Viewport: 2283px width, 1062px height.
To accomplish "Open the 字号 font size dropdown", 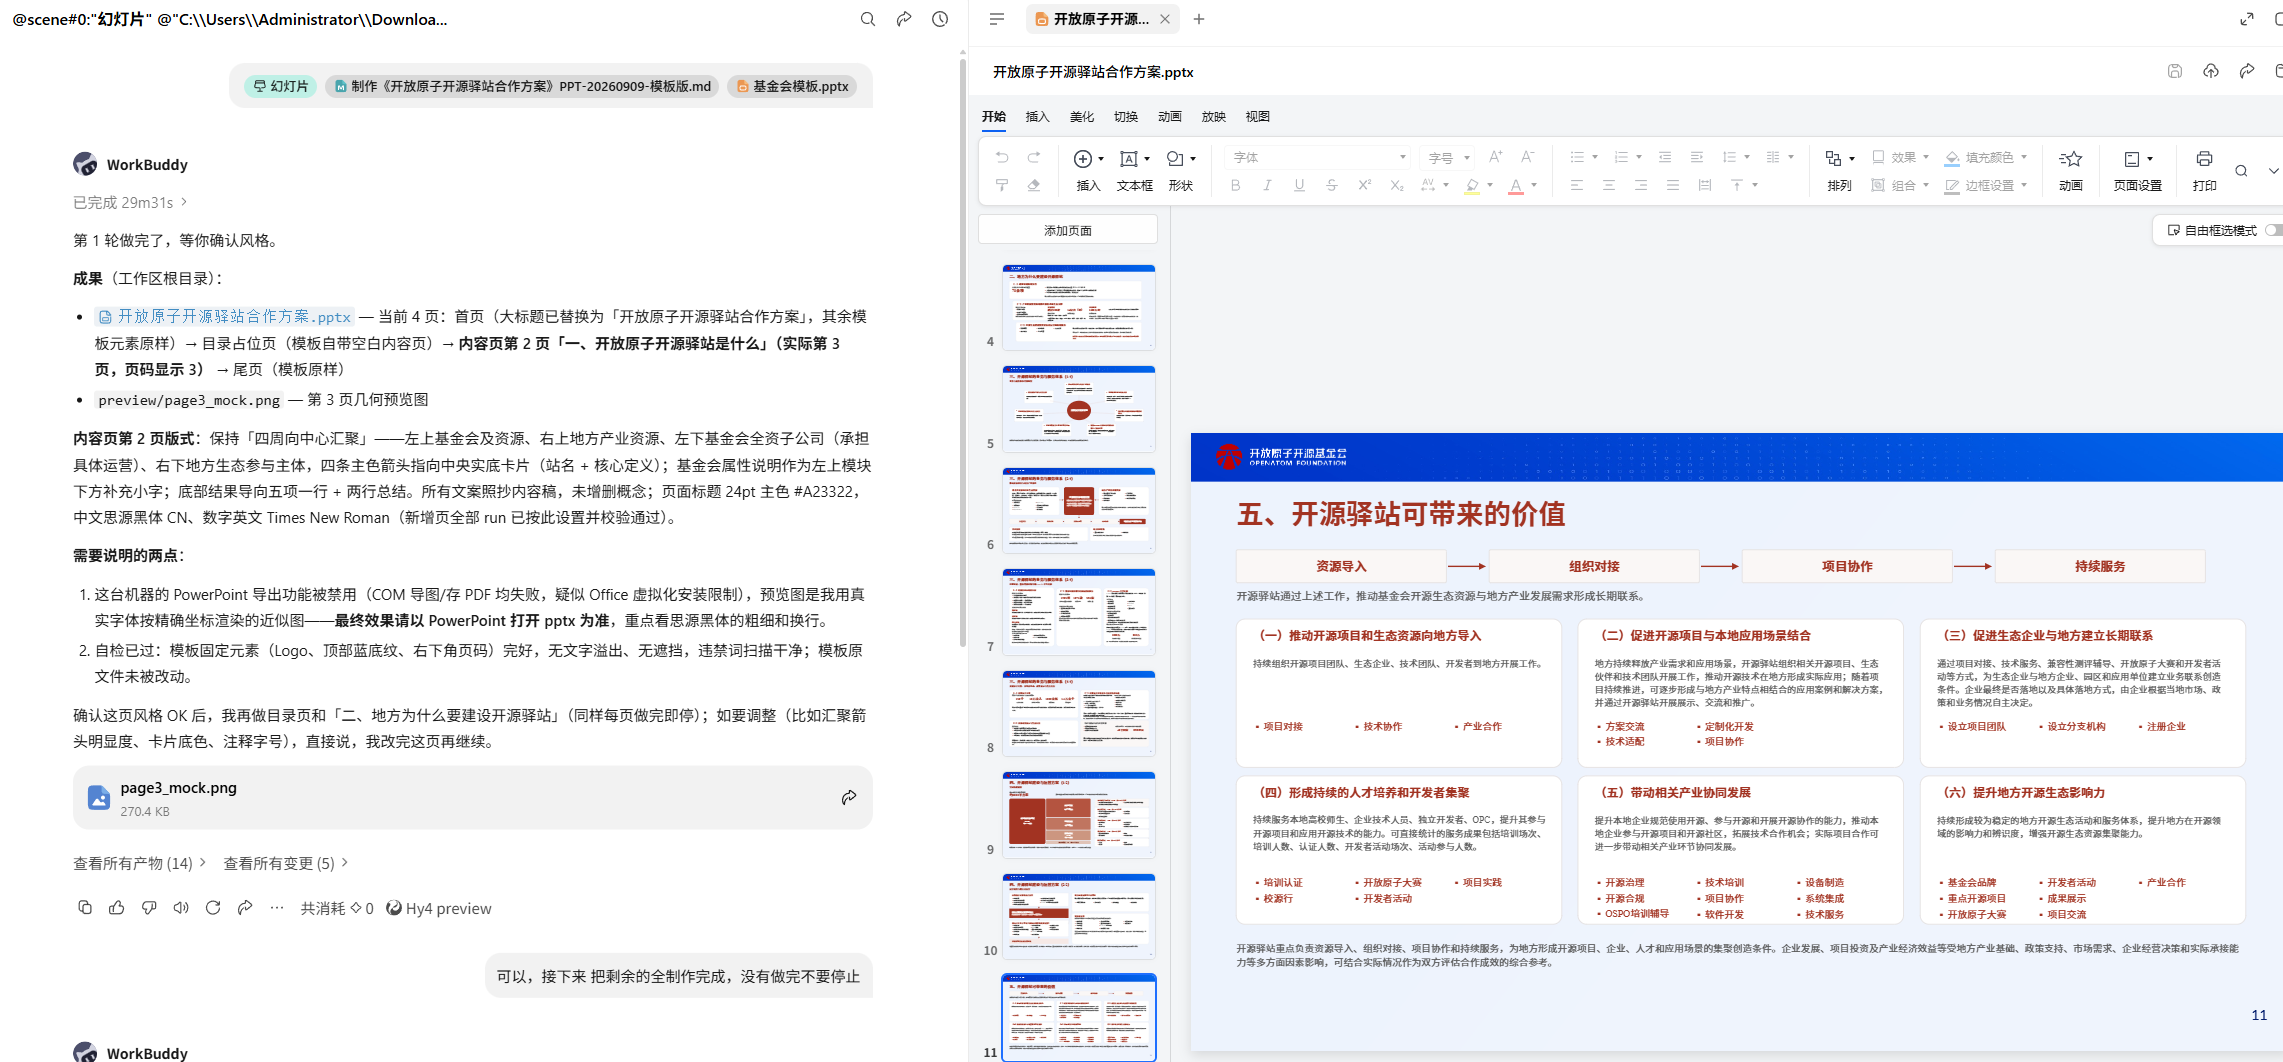I will click(x=1448, y=157).
